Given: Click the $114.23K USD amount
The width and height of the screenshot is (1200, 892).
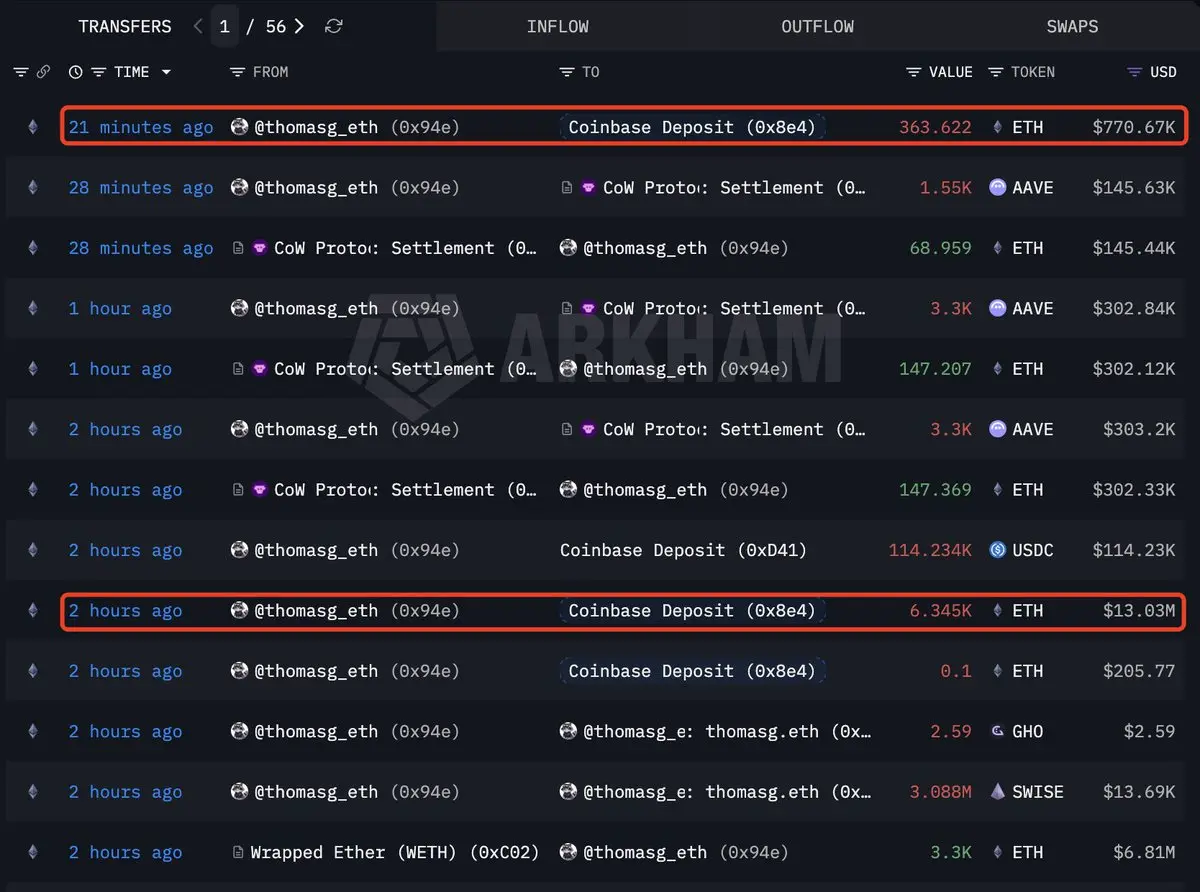Looking at the screenshot, I should (1134, 550).
